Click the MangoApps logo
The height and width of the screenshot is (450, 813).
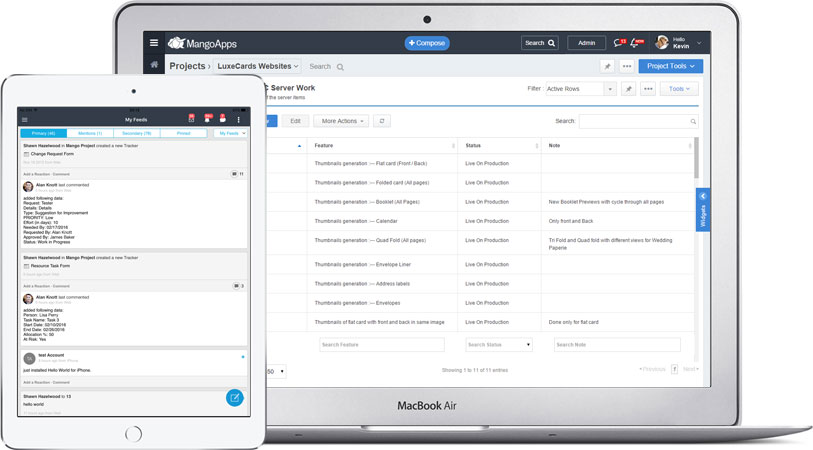(x=202, y=44)
